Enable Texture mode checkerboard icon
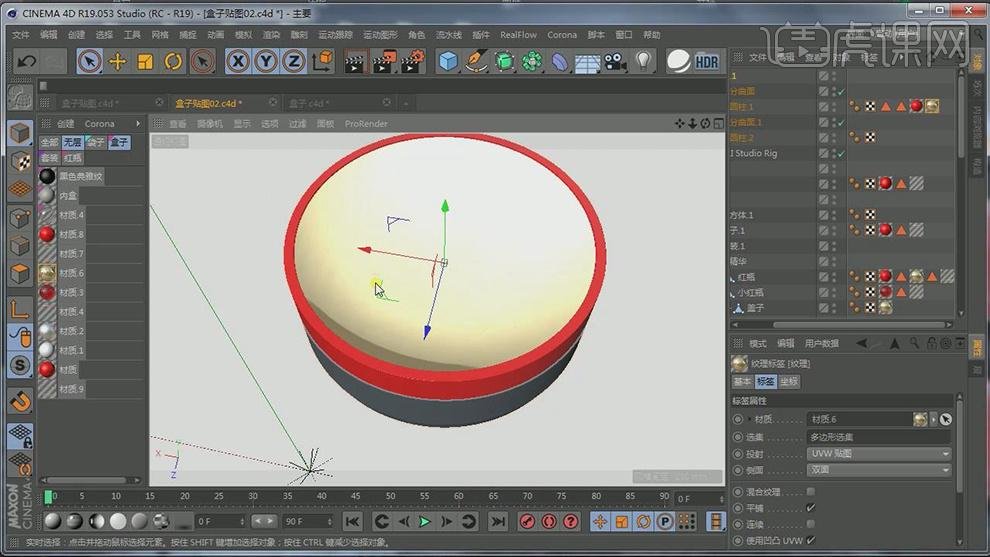The width and height of the screenshot is (990, 557). [20, 162]
